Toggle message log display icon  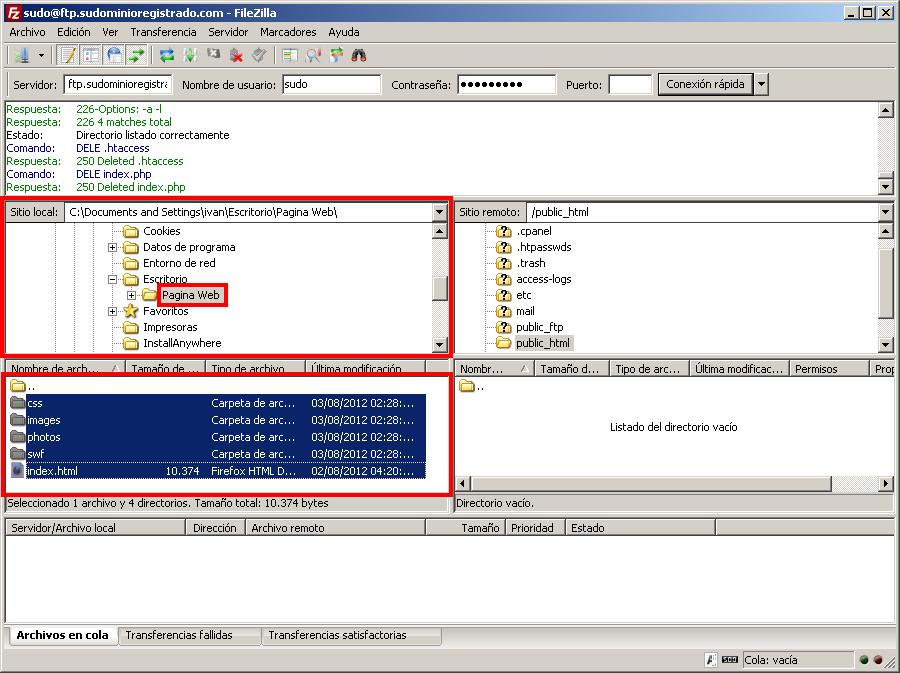coord(68,56)
